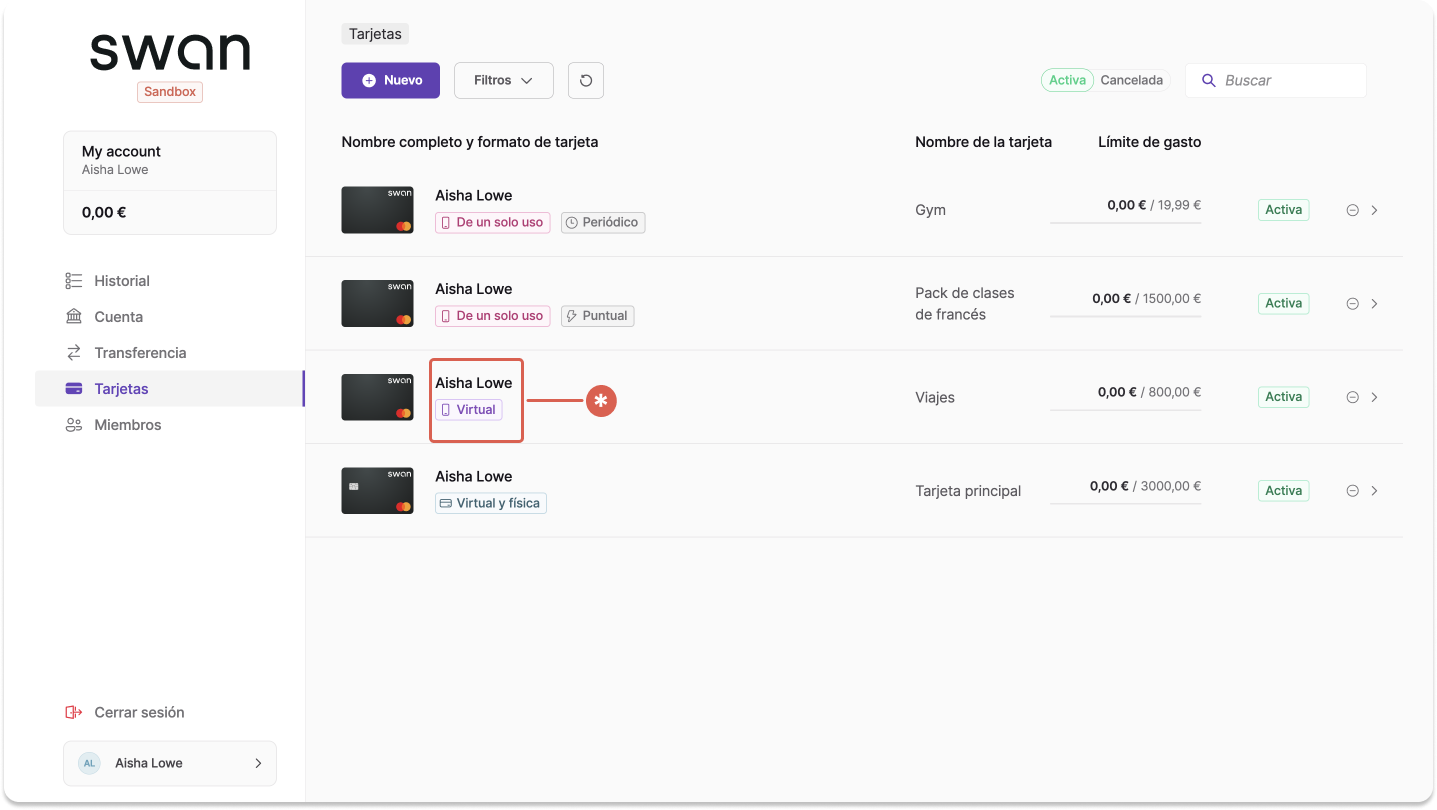Screen dimensions: 1437x810
Task: Click the AL avatar in the profile box
Action: tap(89, 763)
